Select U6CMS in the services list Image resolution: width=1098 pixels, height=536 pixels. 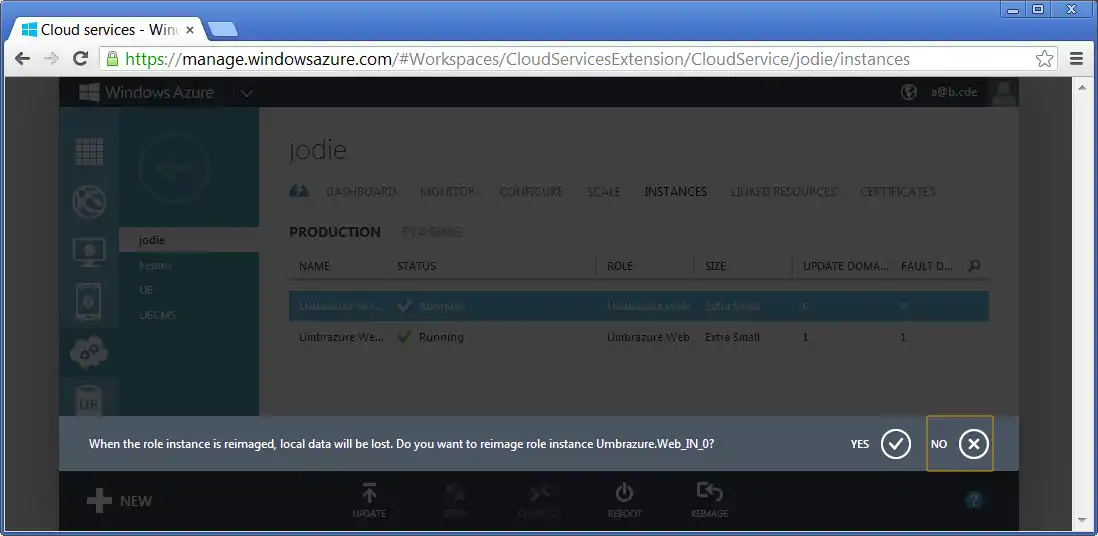pos(158,315)
